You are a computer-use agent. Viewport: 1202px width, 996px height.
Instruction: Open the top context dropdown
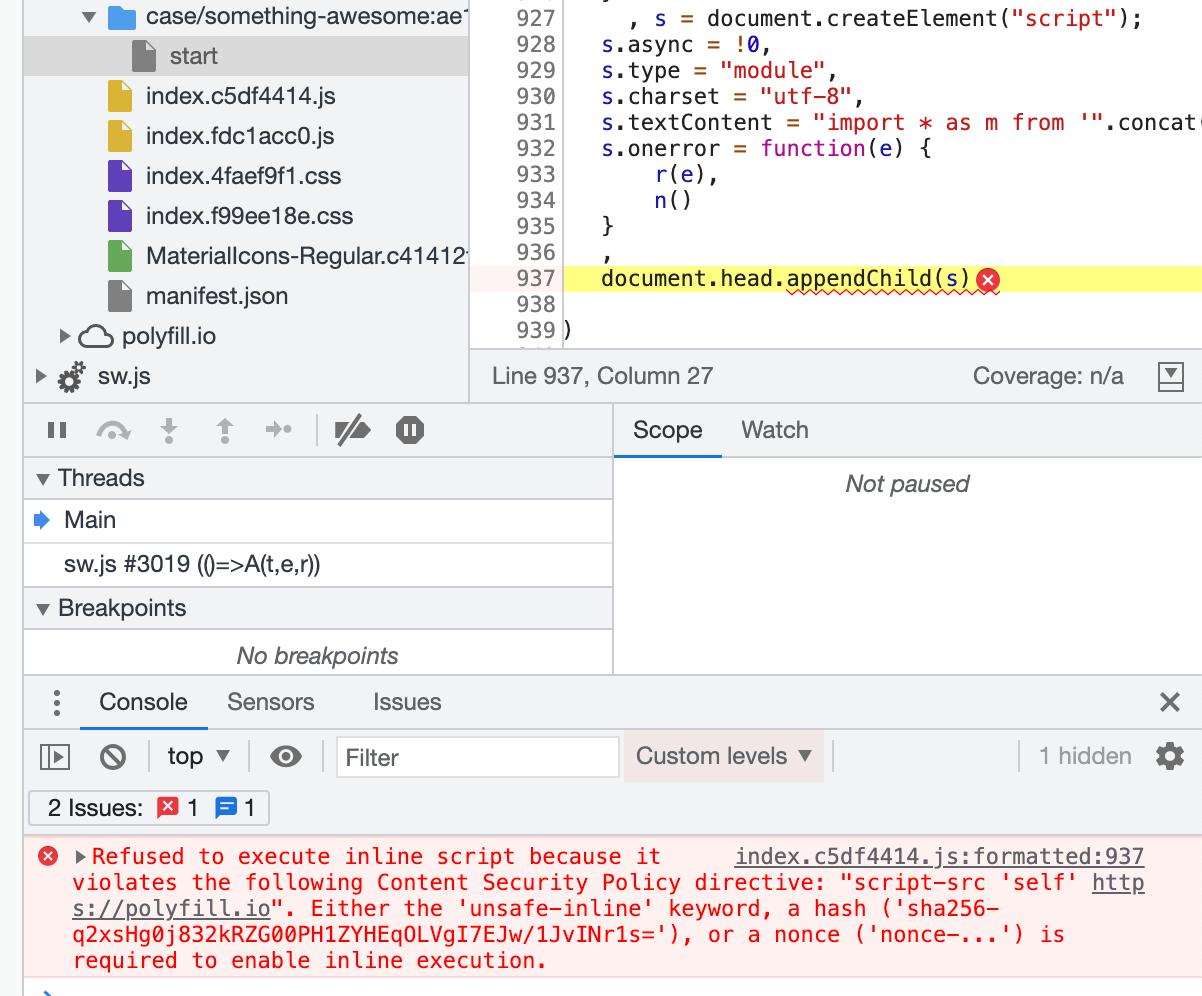(199, 756)
